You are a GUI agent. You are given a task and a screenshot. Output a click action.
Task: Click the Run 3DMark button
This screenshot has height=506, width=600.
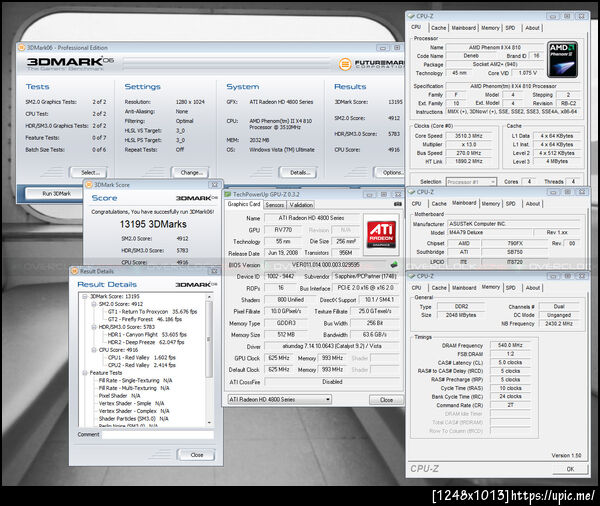55,193
